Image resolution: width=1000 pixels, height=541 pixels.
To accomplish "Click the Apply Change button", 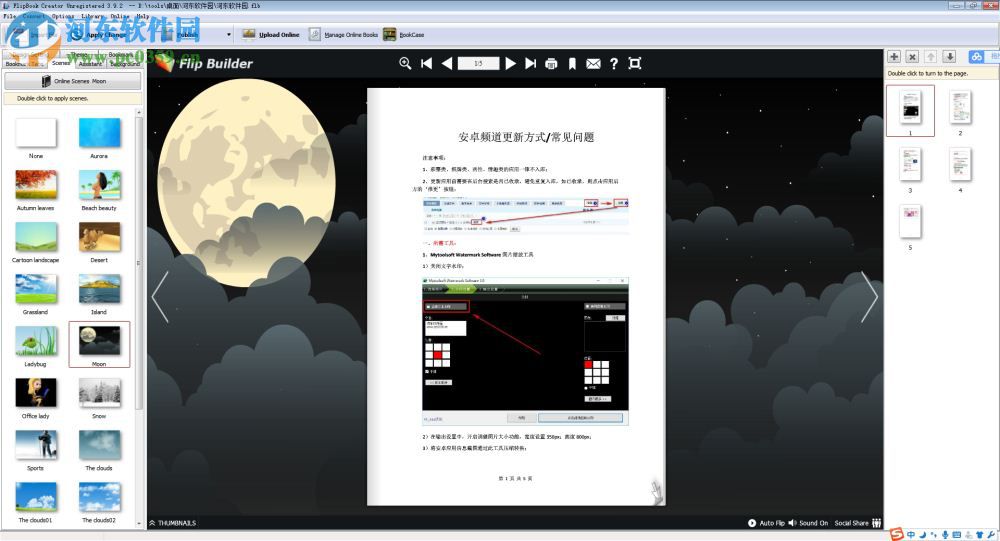I will coord(99,34).
